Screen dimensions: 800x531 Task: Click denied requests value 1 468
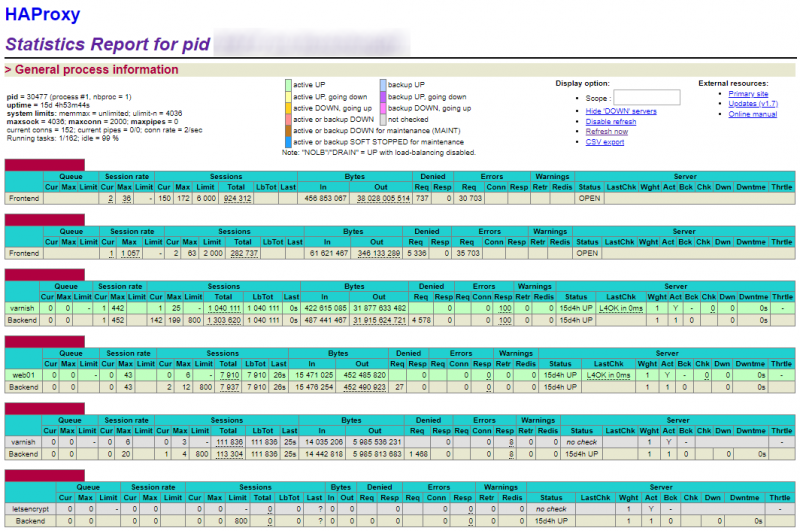[418, 454]
